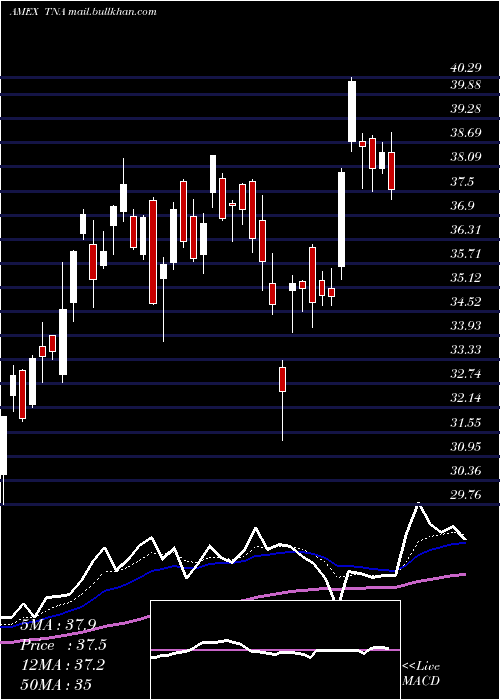Click the 33.93 price label
500x700 pixels.
coord(466,325)
